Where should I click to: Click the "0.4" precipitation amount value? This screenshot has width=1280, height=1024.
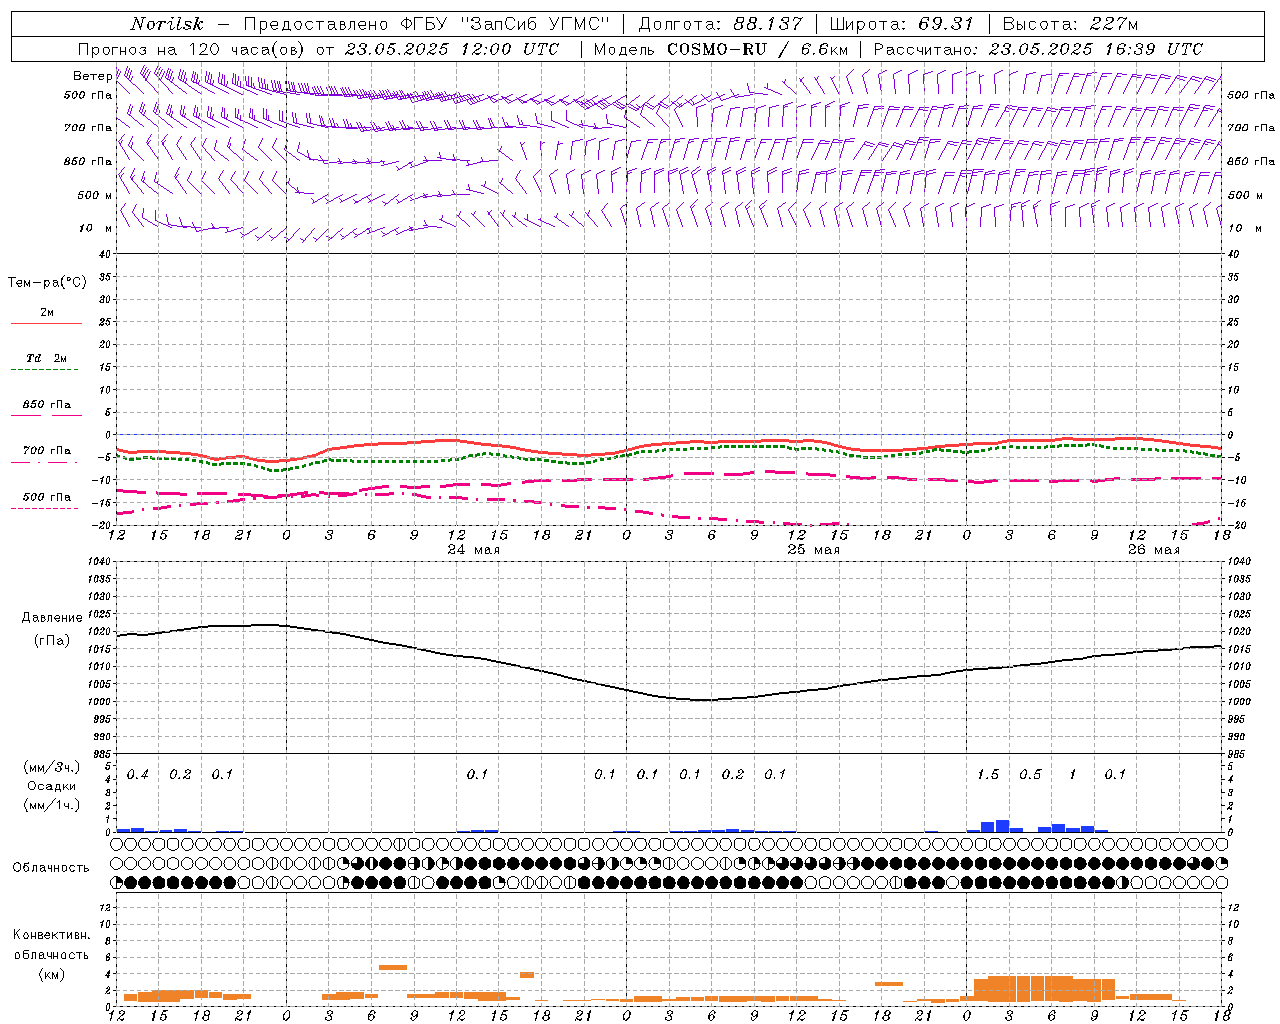pyautogui.click(x=138, y=775)
